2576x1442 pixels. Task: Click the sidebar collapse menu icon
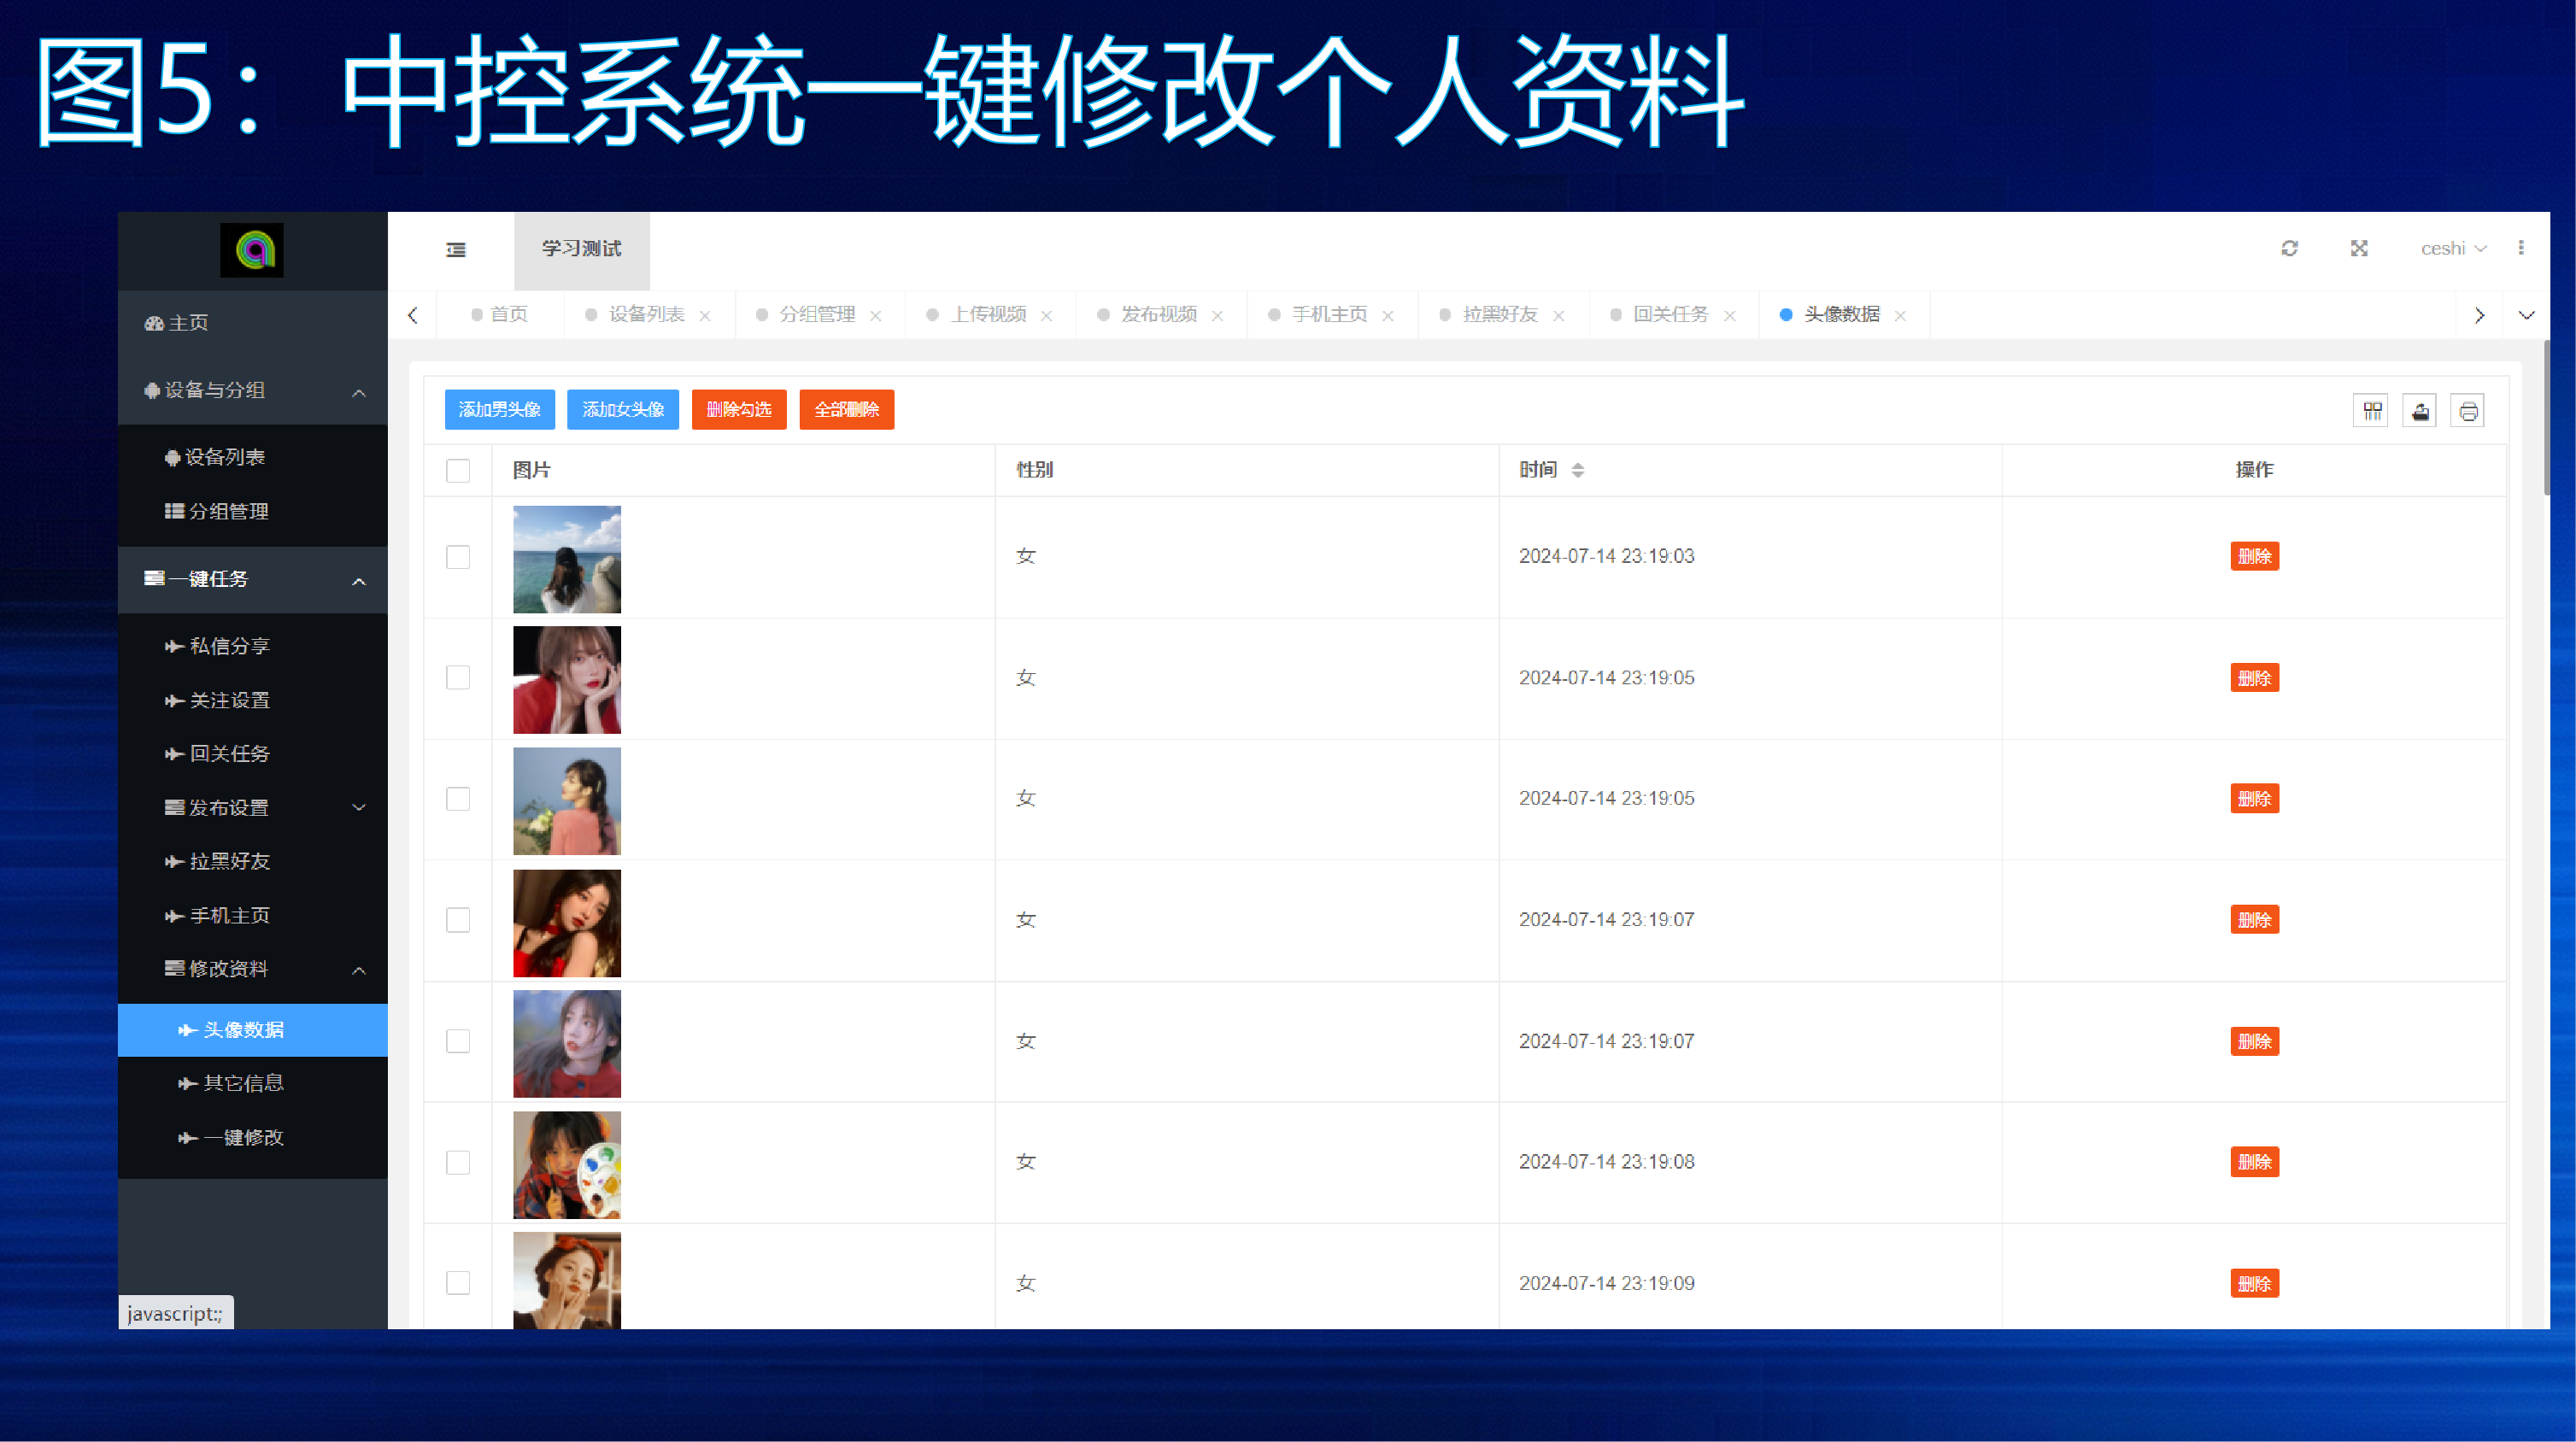(456, 249)
